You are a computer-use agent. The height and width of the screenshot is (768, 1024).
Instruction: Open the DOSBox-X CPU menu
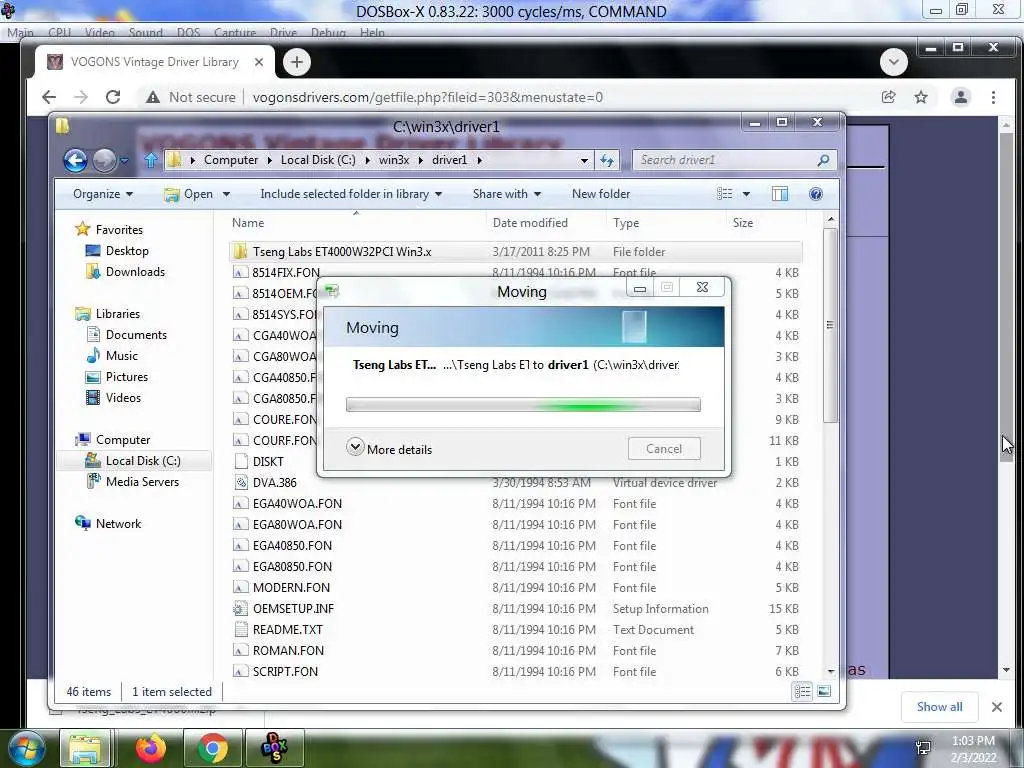coord(59,33)
